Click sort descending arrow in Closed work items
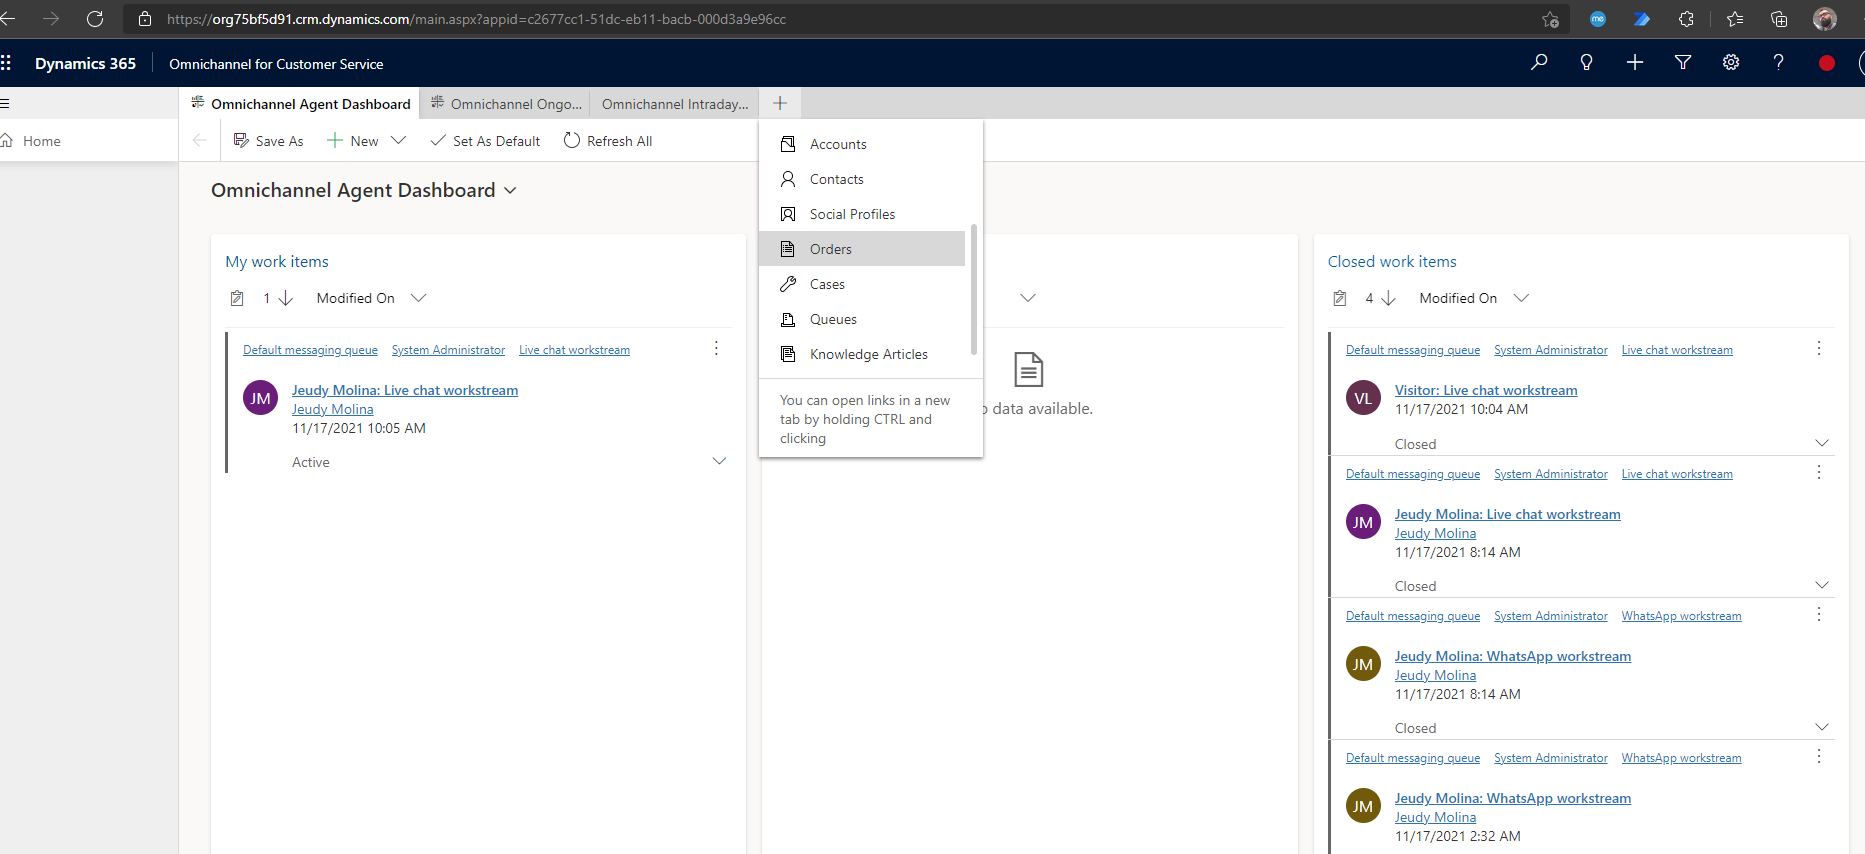1865x854 pixels. point(1388,298)
